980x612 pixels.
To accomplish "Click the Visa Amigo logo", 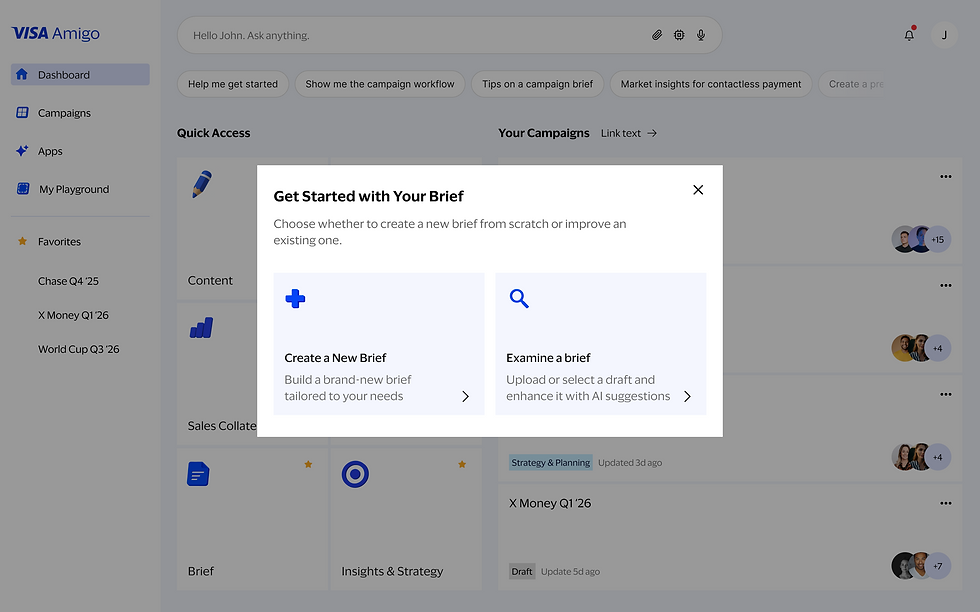I will click(56, 34).
